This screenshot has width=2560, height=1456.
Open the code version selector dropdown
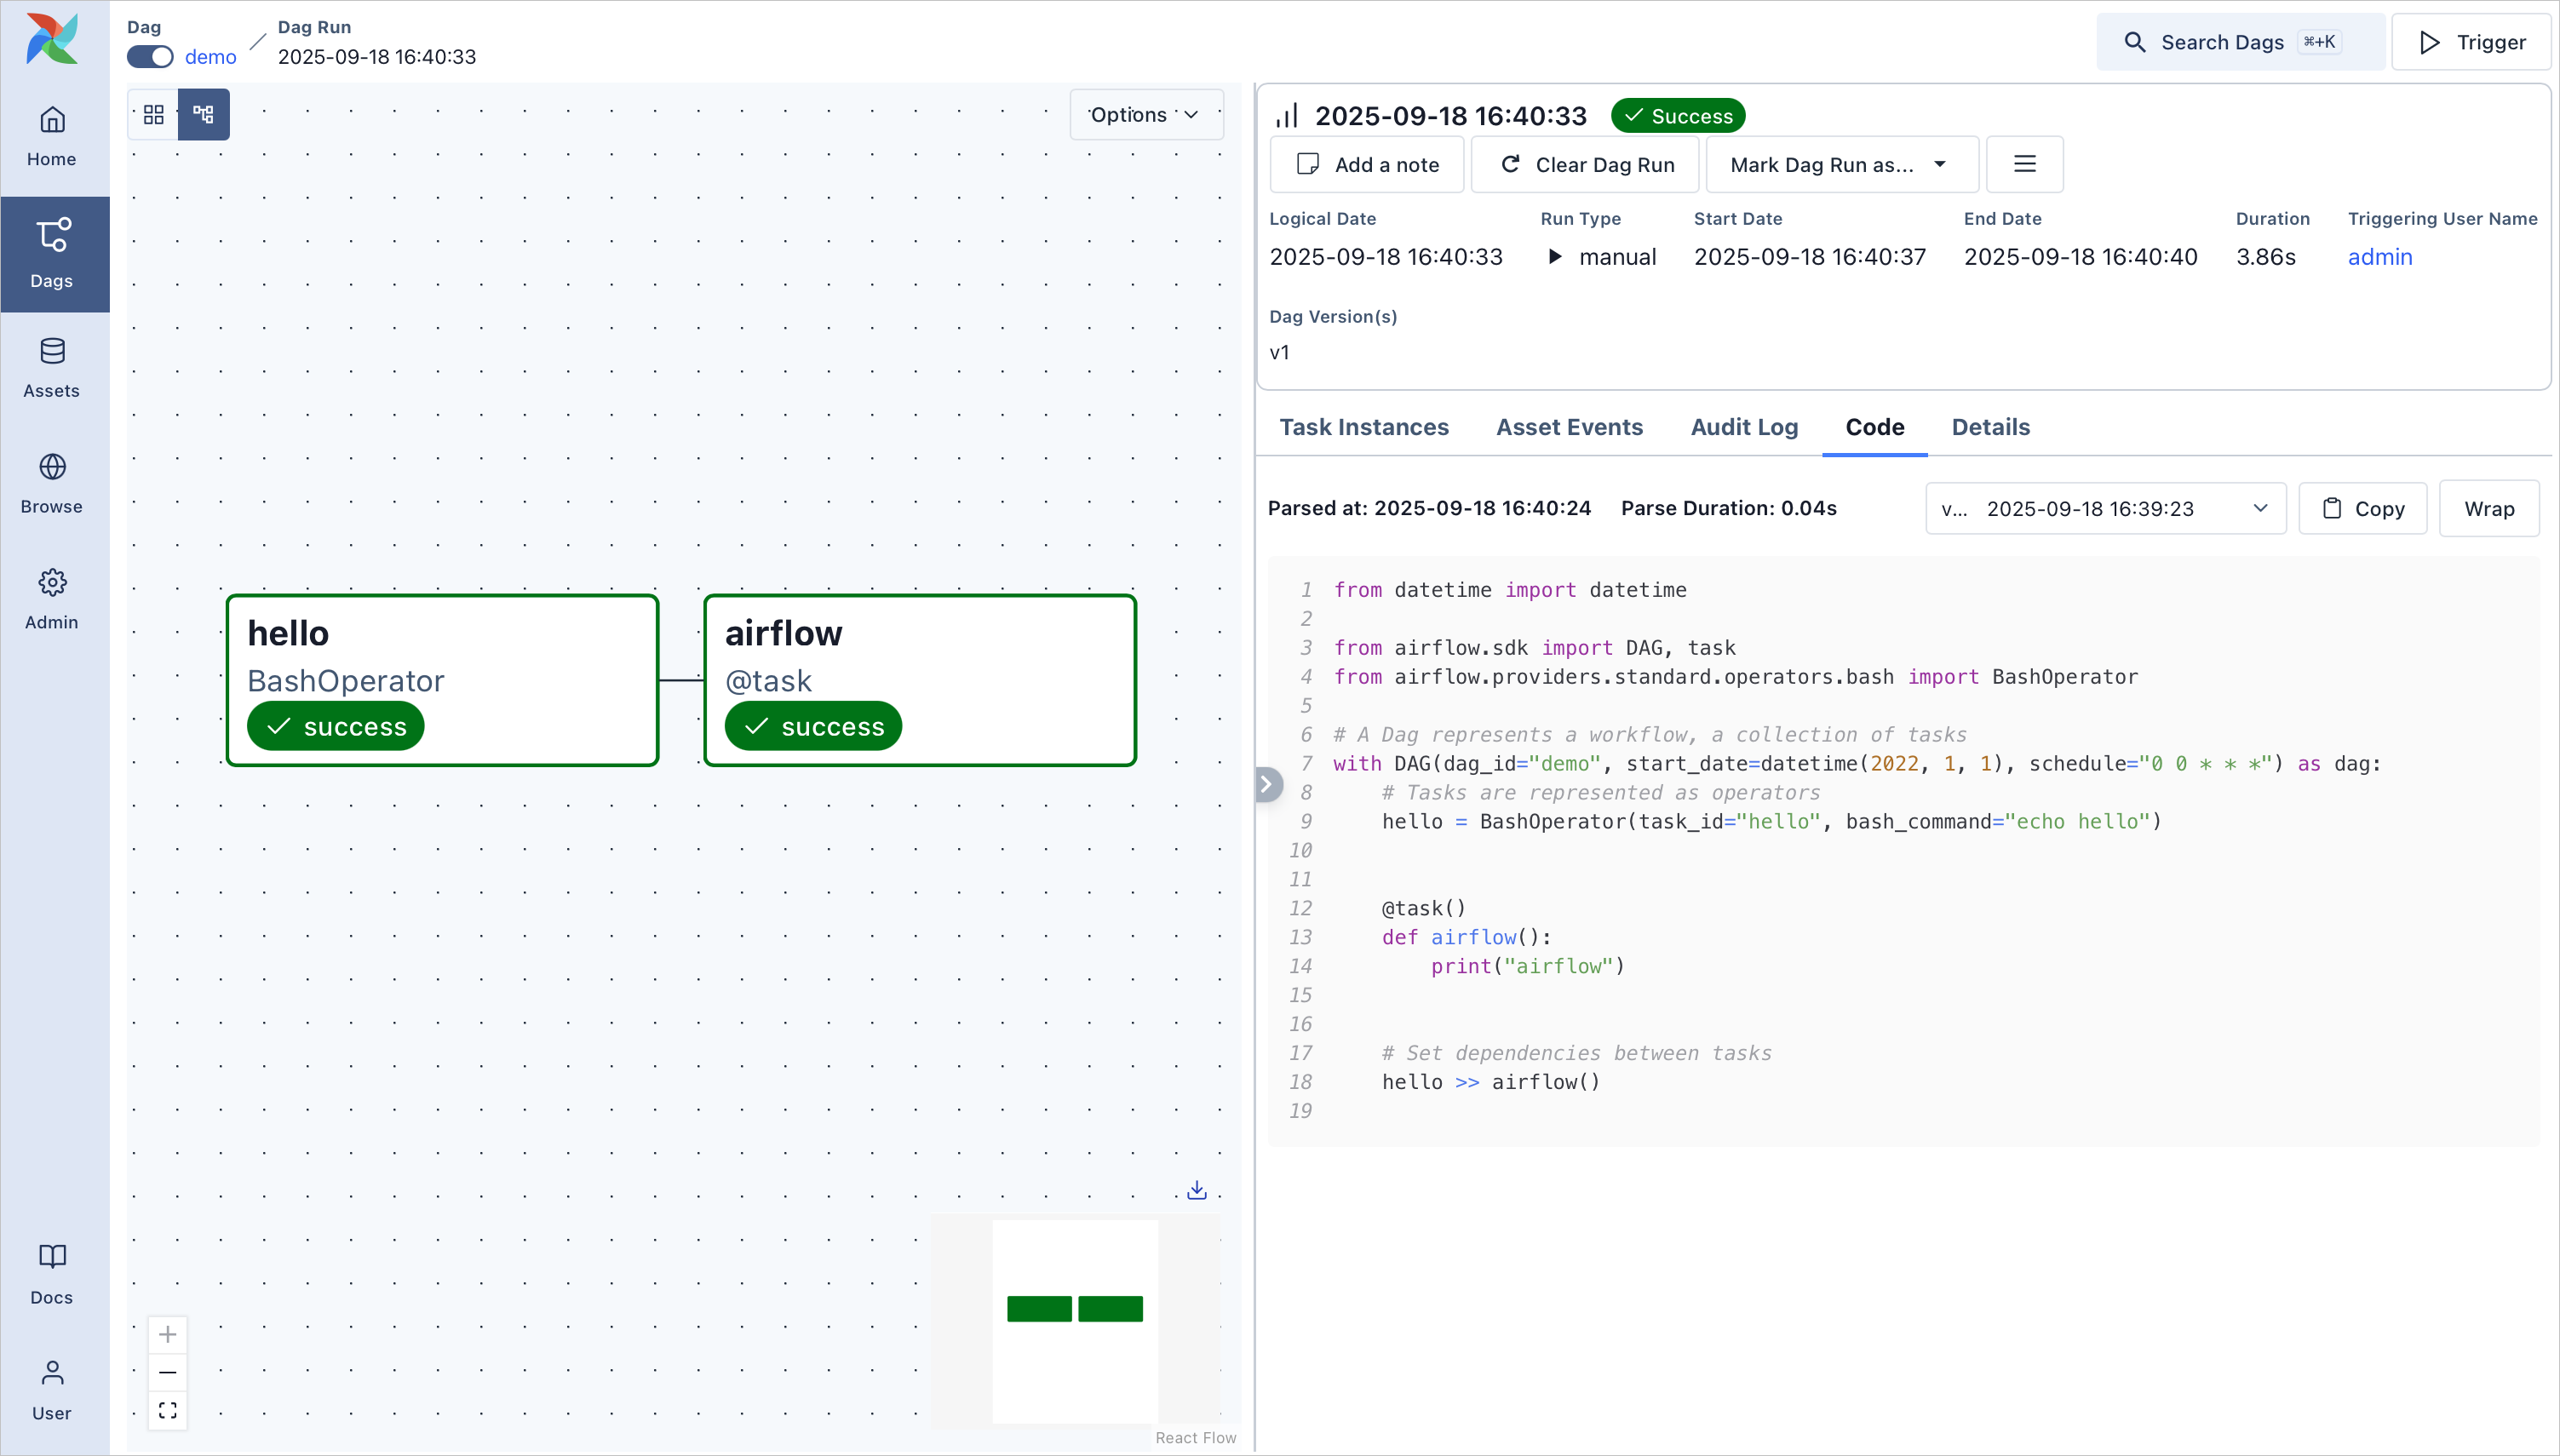tap(2104, 508)
